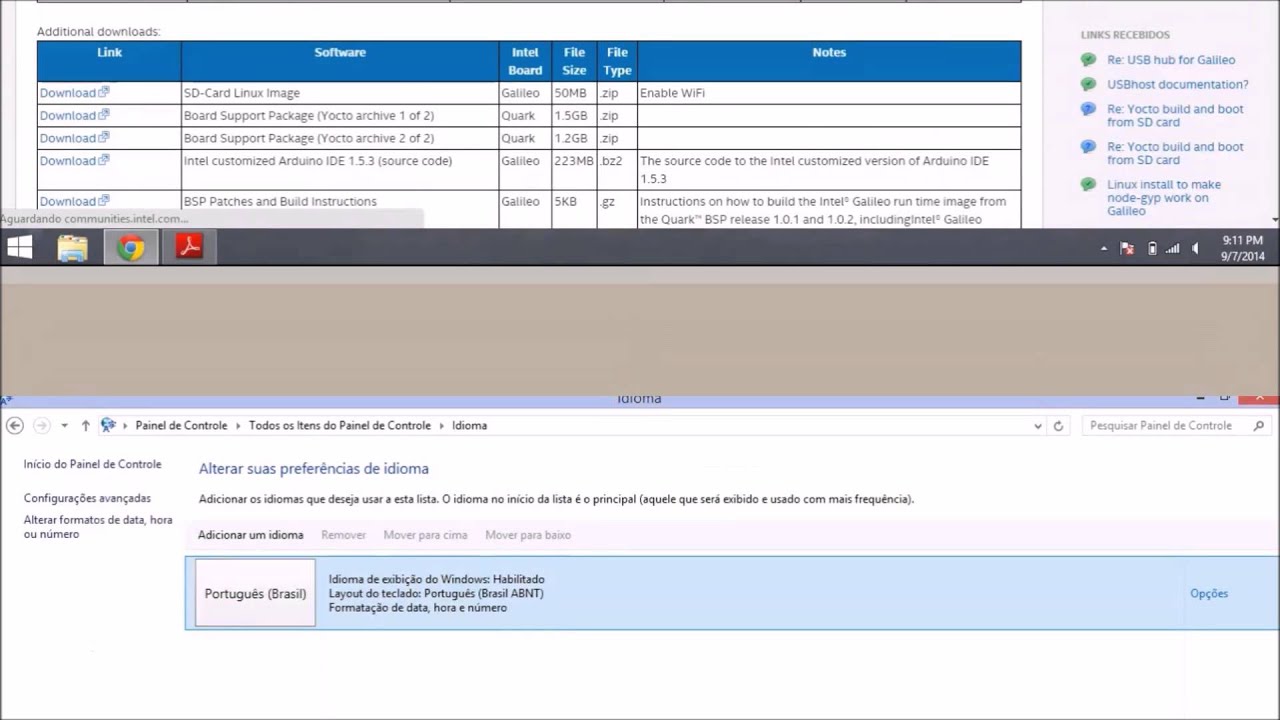
Task: Check battery status in system tray
Action: 1151,248
